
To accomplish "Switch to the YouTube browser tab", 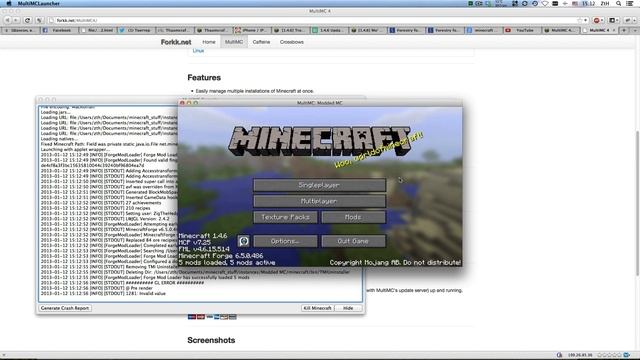I will click(x=521, y=30).
